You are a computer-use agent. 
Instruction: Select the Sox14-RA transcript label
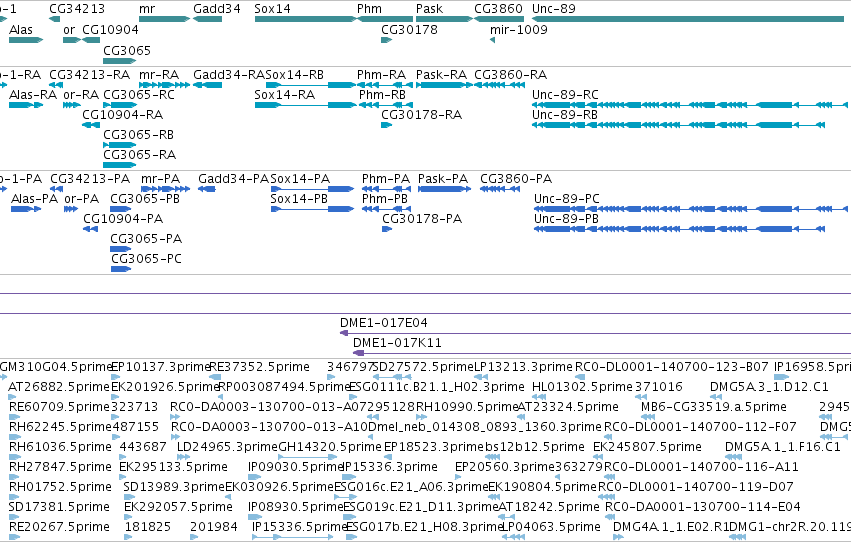point(284,94)
